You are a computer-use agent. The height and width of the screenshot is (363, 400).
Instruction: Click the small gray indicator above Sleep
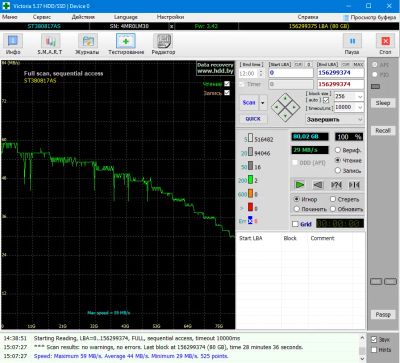pos(375,87)
